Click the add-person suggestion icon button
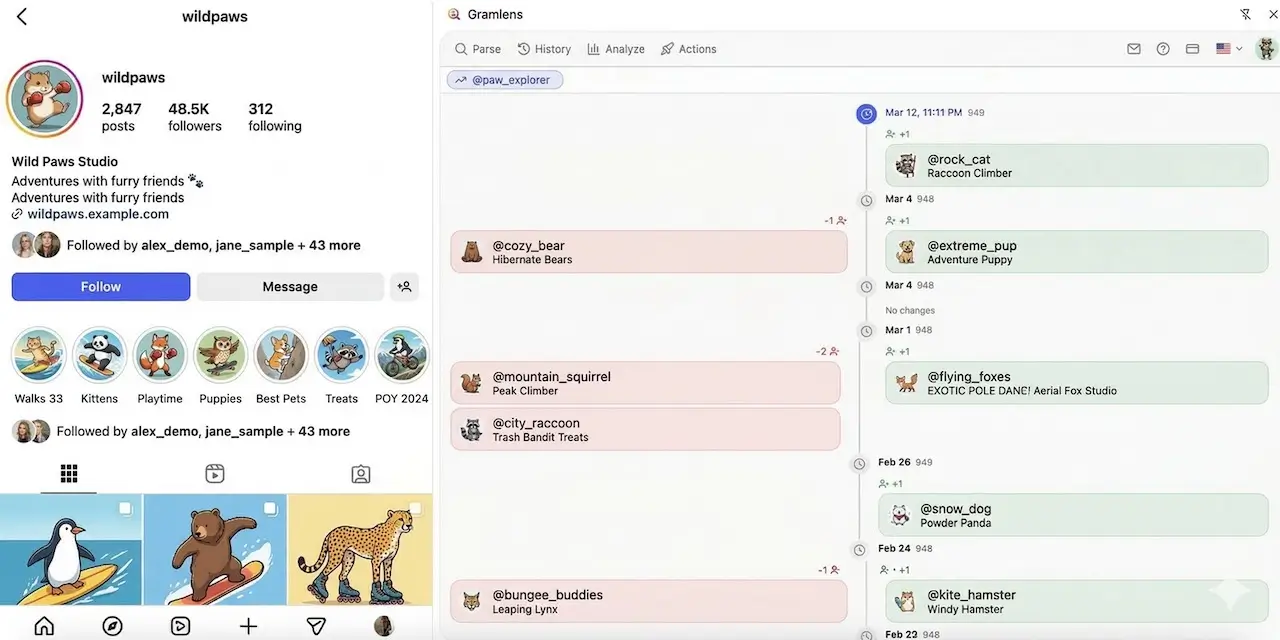The image size is (1280, 640). (404, 287)
